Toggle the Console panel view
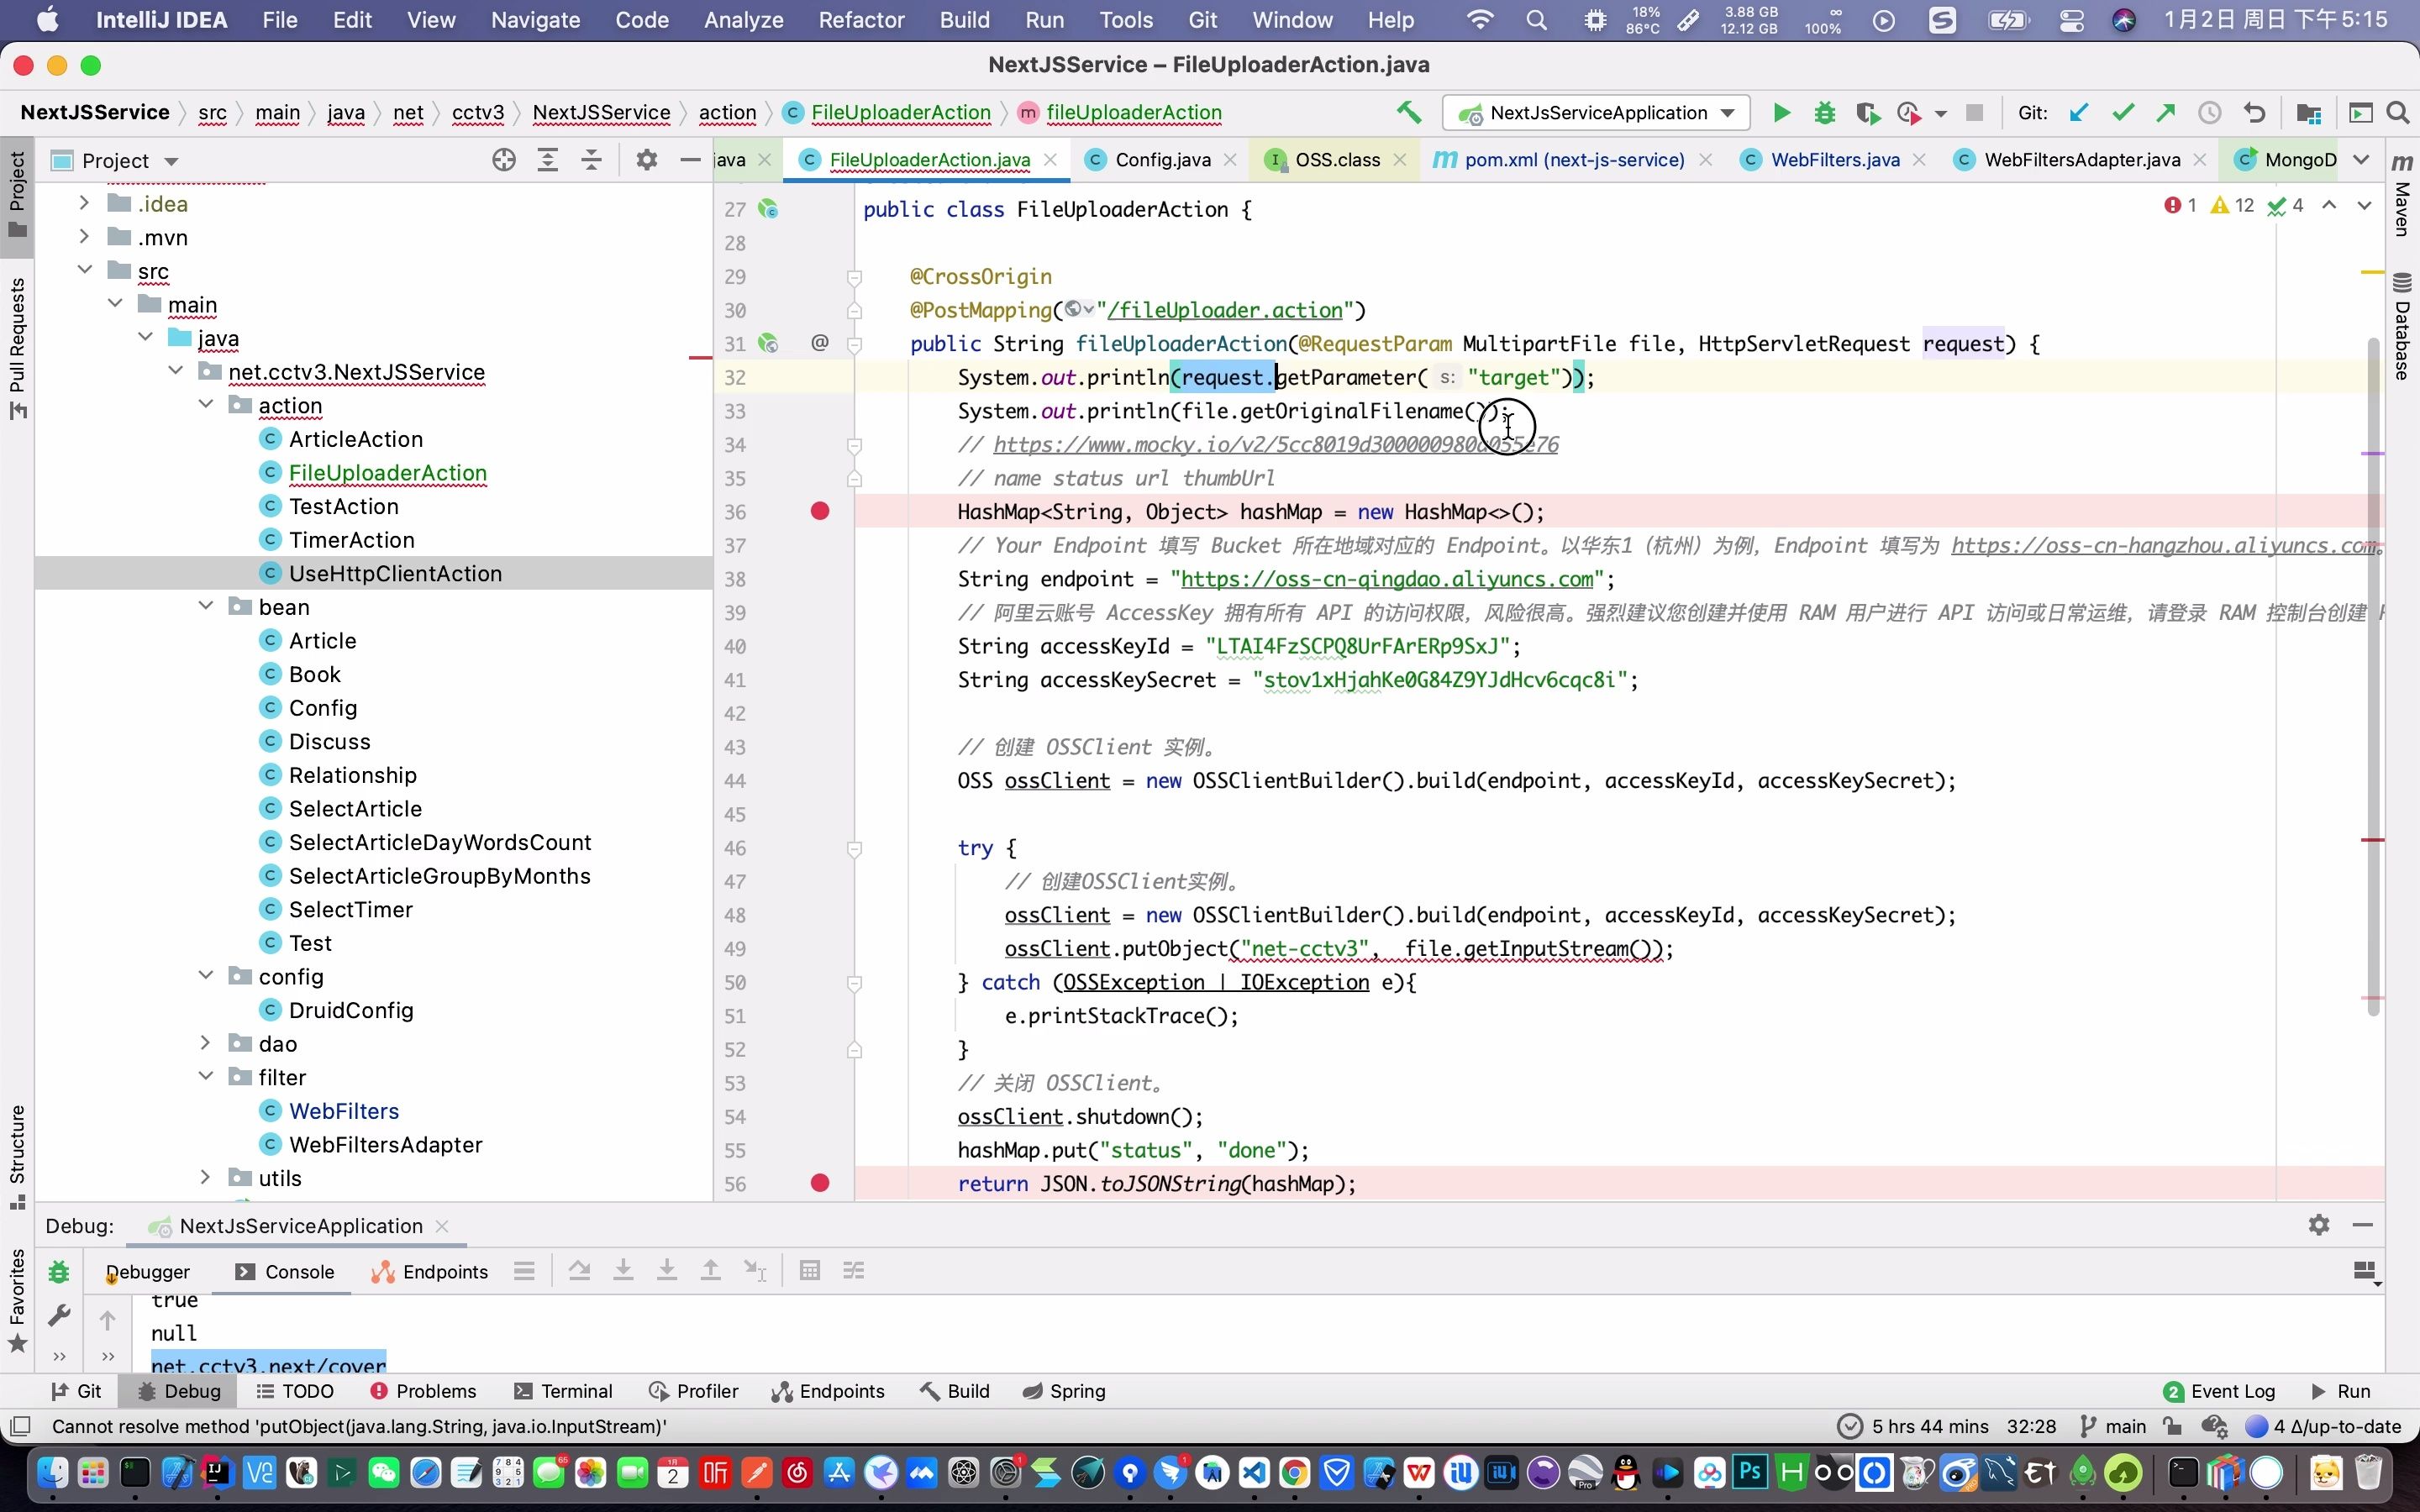Image resolution: width=2420 pixels, height=1512 pixels. pos(300,1270)
